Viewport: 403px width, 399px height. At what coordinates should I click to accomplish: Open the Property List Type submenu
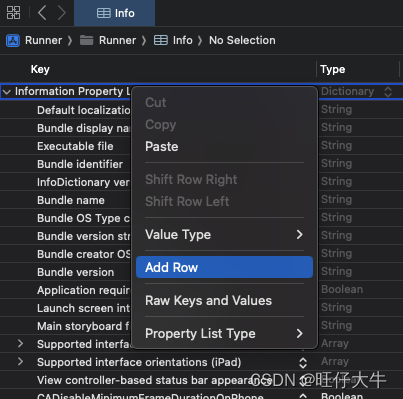pyautogui.click(x=224, y=334)
